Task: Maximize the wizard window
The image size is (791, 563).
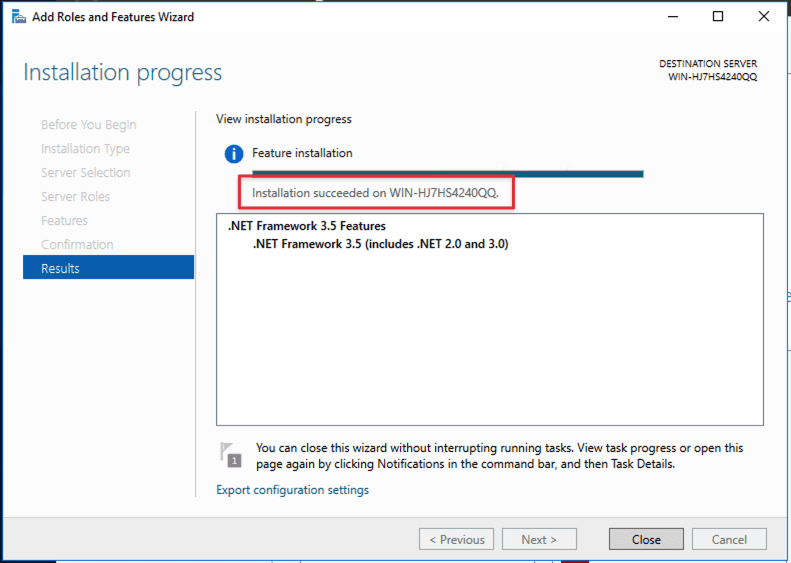Action: [718, 17]
